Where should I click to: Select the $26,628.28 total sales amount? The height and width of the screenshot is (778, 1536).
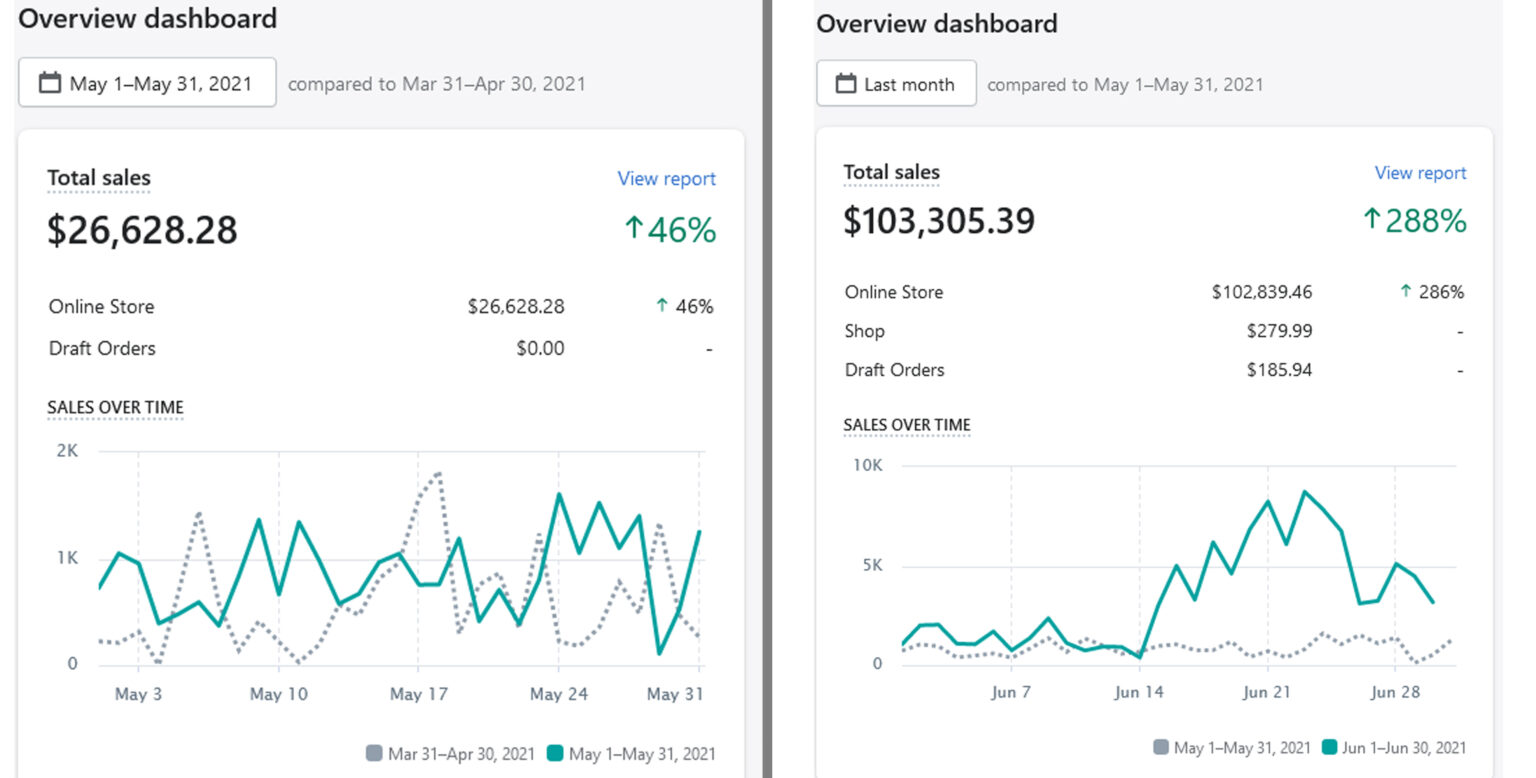(142, 230)
